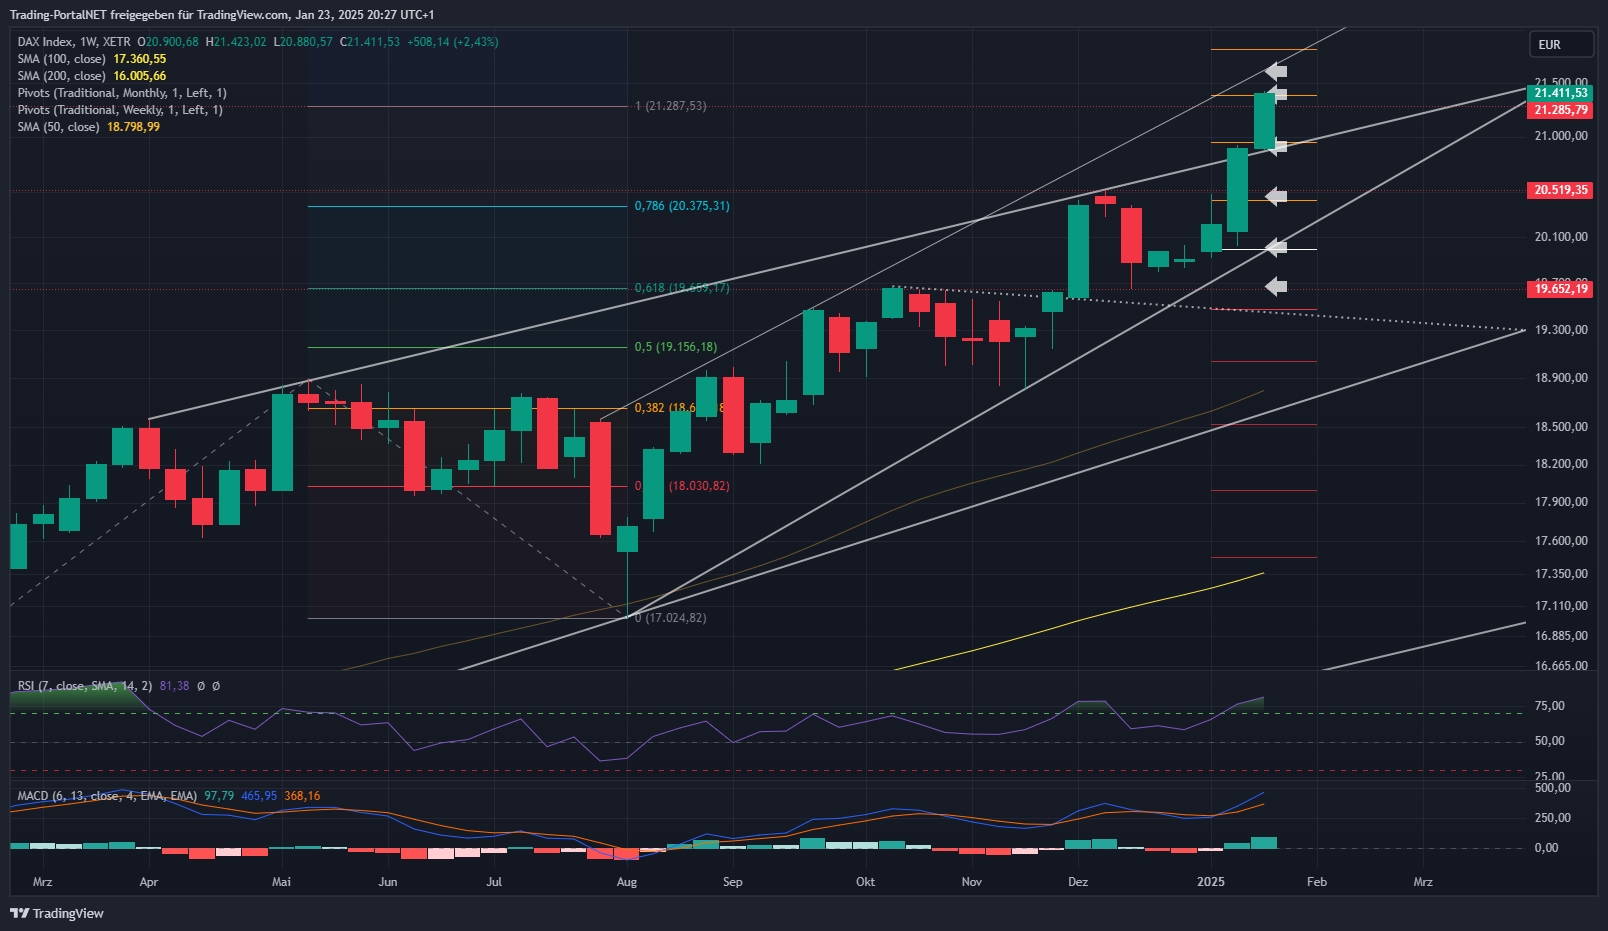
Task: Select Fibonacci 0,618 level label
Action: [x=682, y=288]
